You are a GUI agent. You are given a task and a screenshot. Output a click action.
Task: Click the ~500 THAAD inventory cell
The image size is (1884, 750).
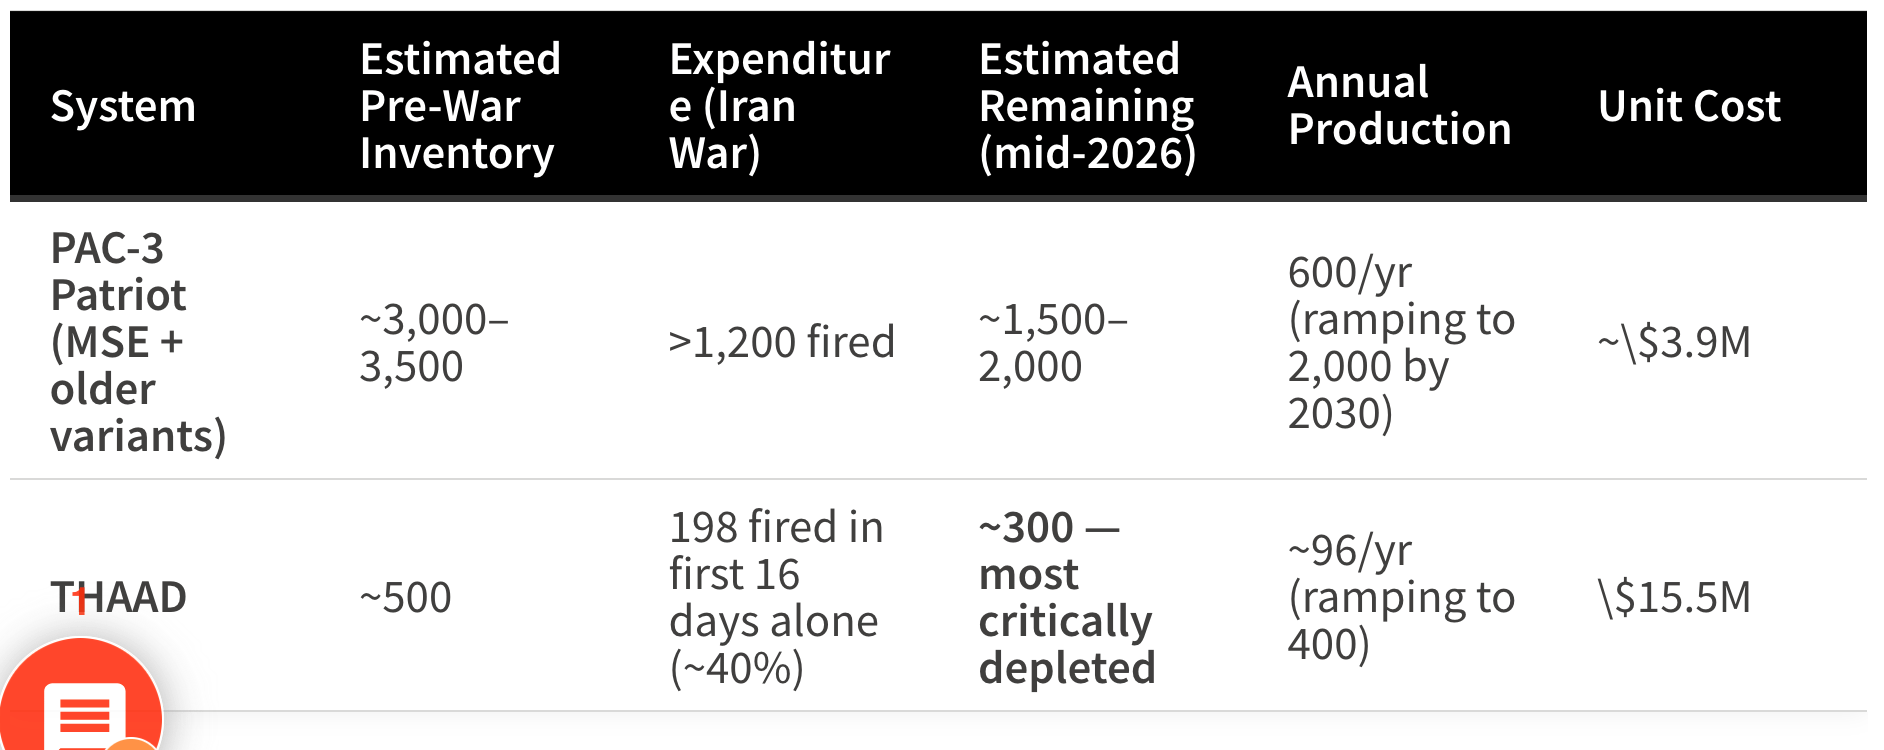click(x=405, y=597)
